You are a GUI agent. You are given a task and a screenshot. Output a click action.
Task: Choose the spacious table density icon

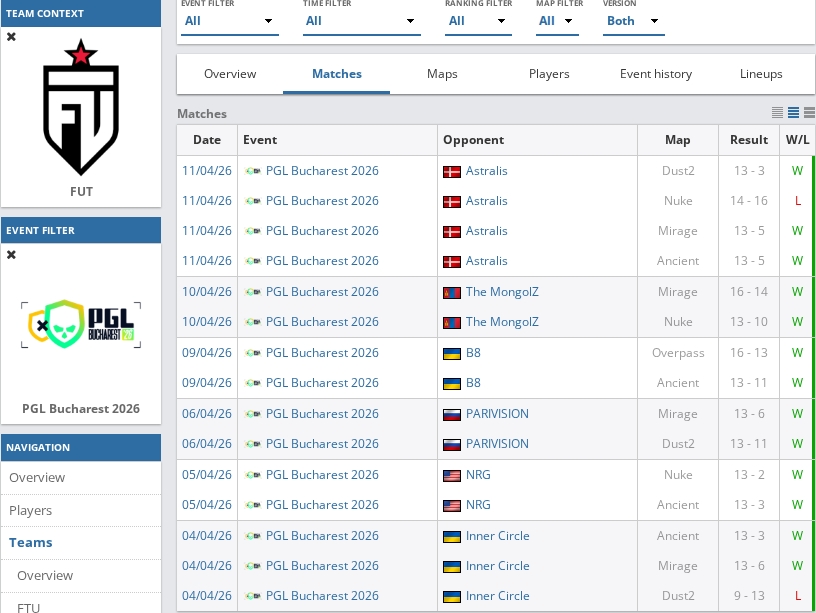809,112
